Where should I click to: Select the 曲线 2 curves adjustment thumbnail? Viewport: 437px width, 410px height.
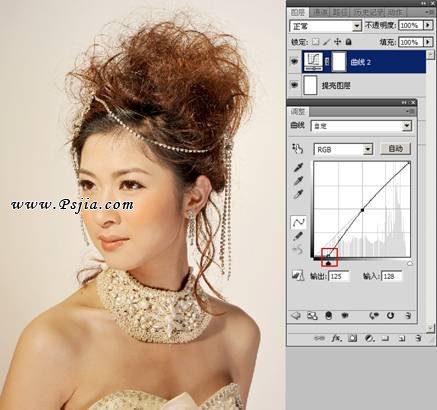coord(313,62)
